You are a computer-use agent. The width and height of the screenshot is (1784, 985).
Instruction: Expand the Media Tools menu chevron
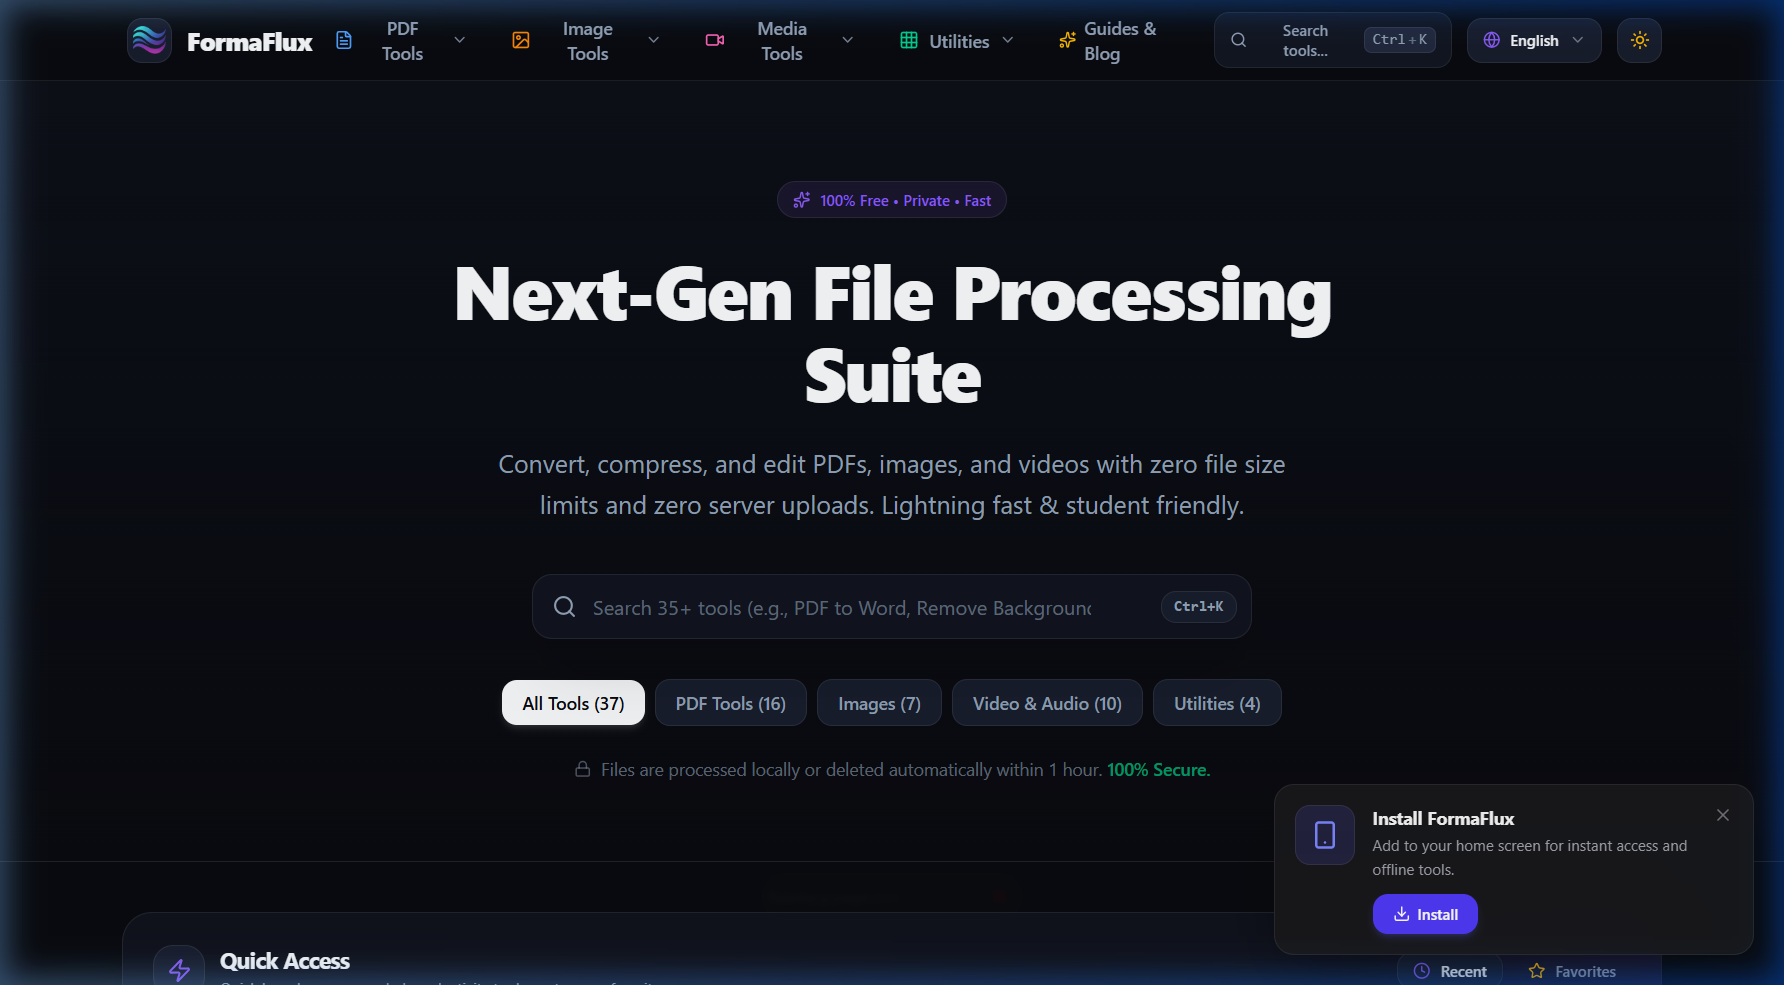[848, 41]
